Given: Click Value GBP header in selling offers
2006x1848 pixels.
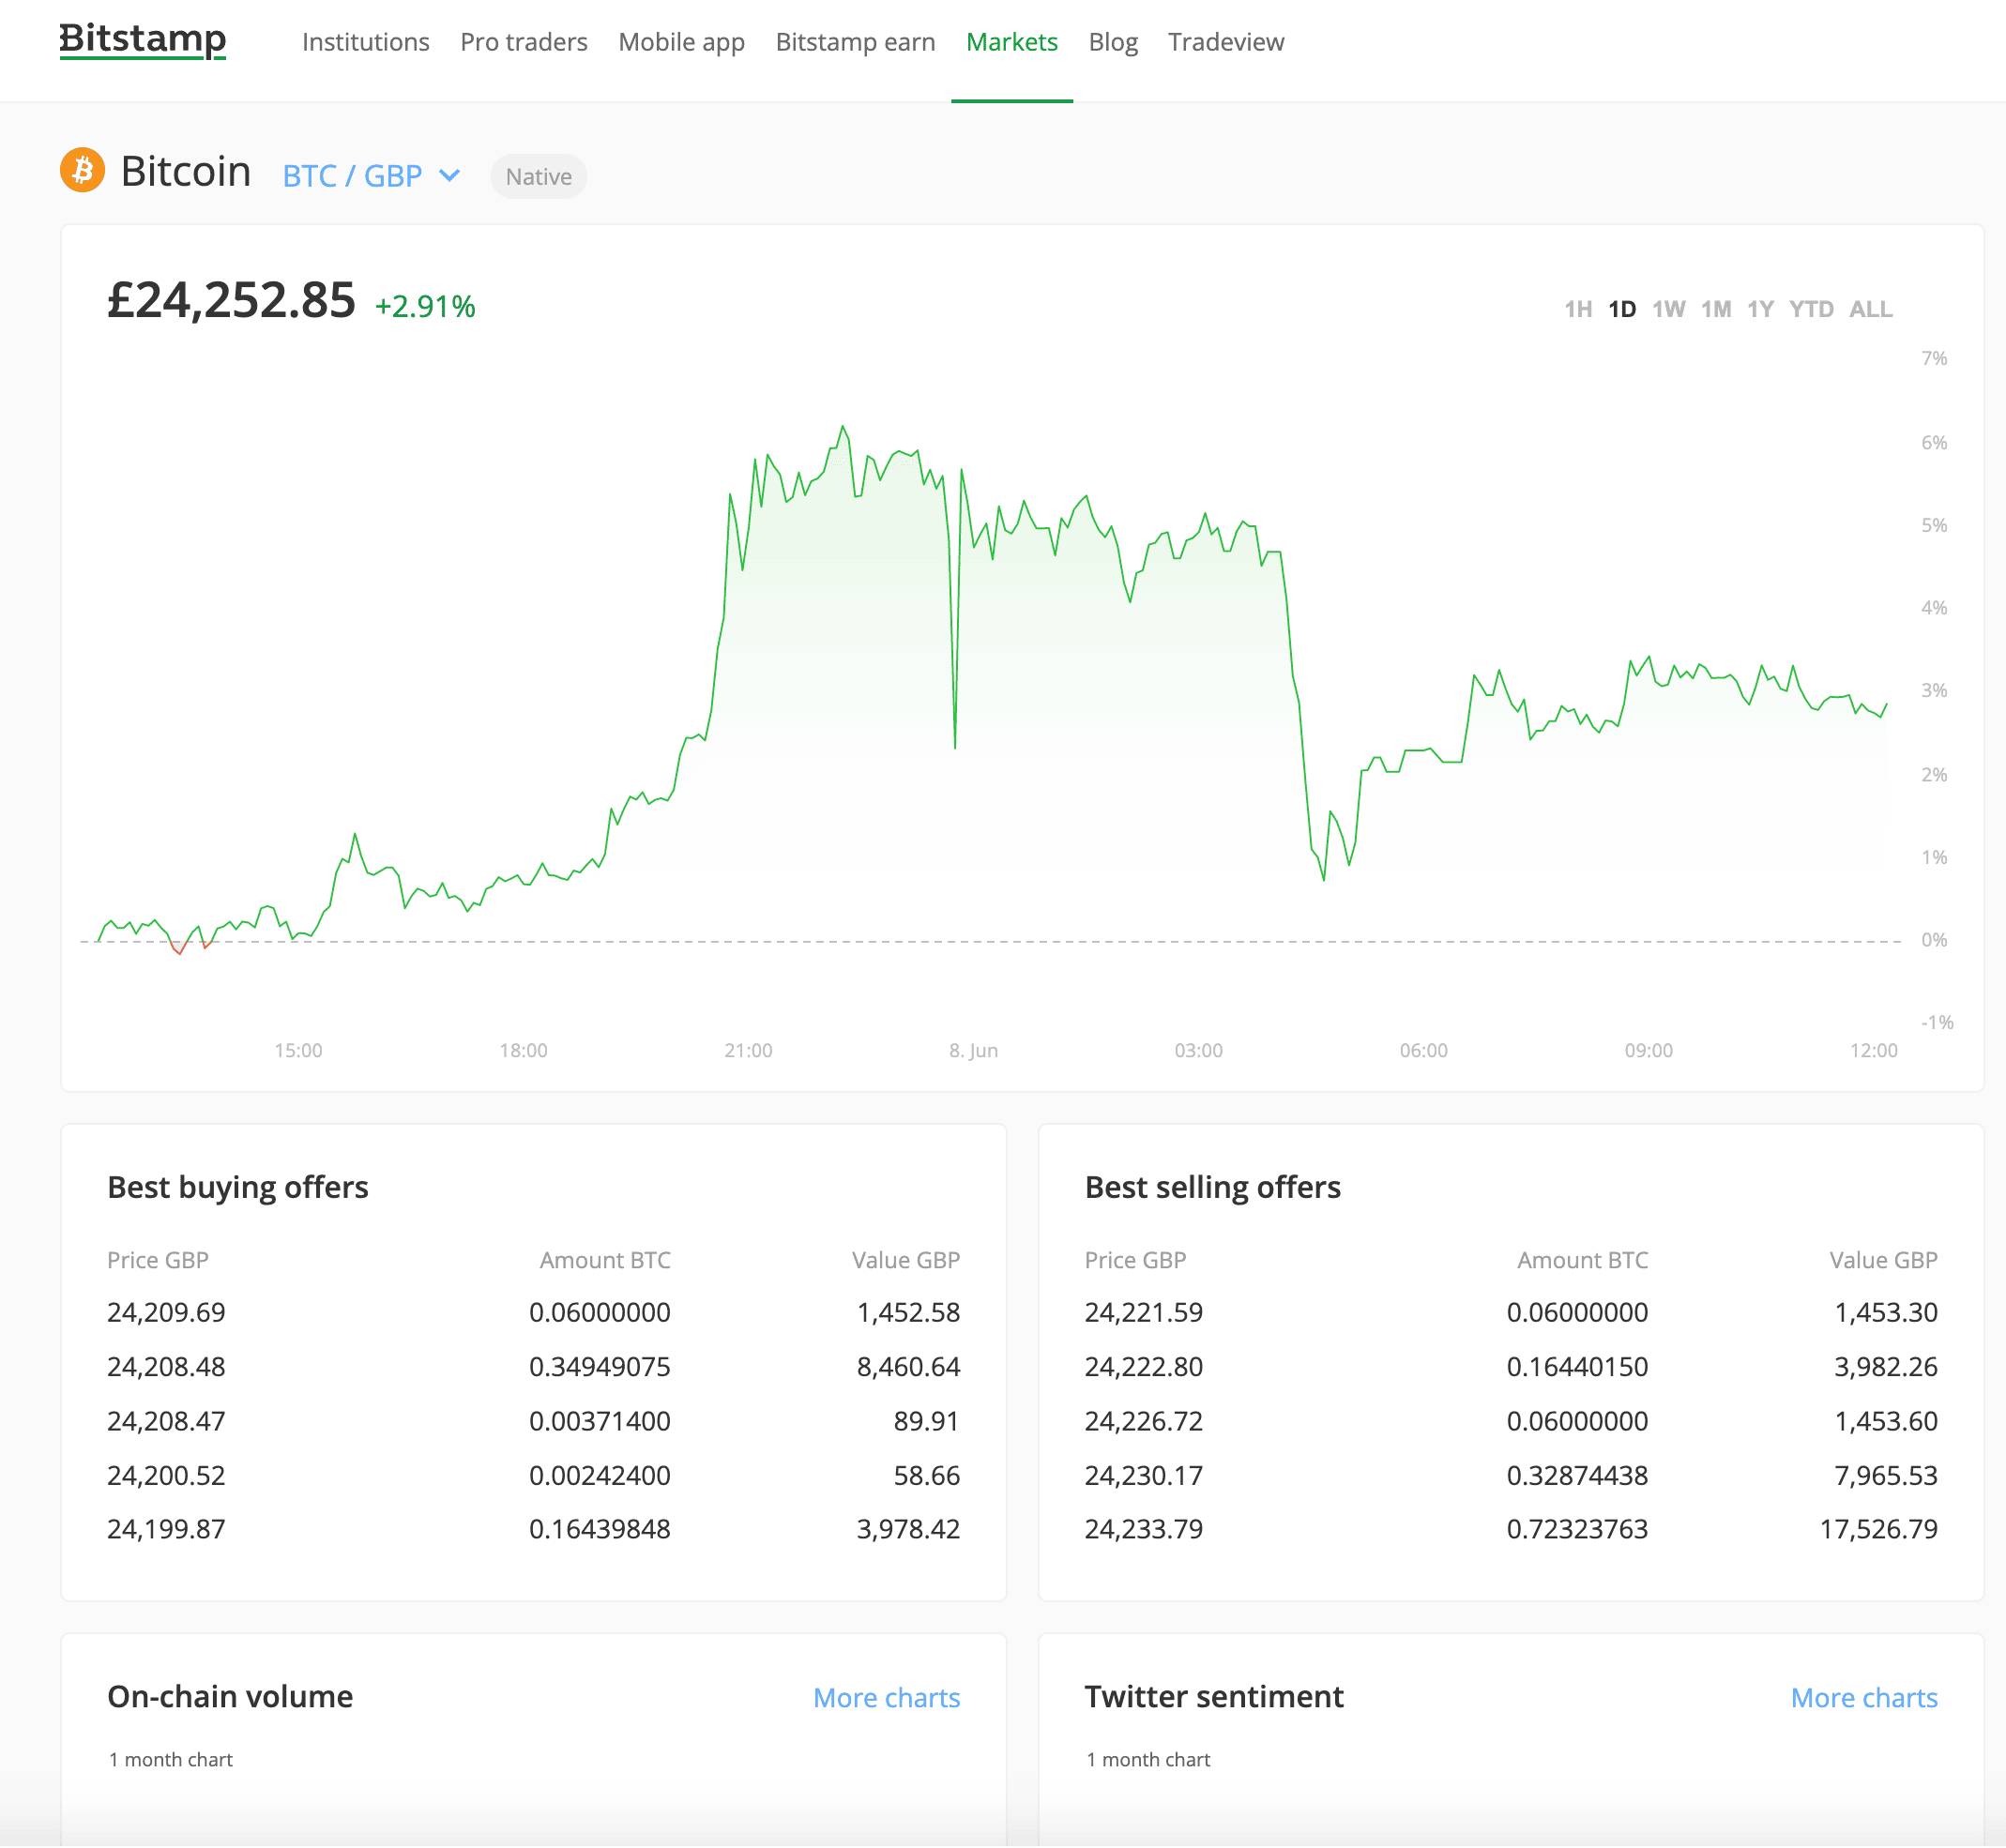Looking at the screenshot, I should (1883, 1260).
